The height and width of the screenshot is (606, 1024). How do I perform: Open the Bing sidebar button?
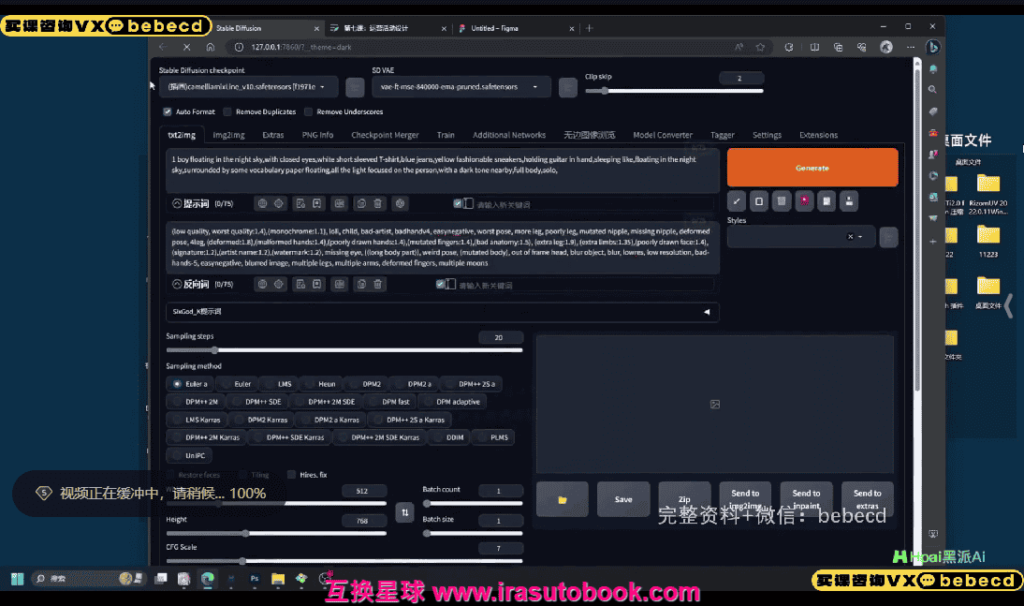[933, 47]
